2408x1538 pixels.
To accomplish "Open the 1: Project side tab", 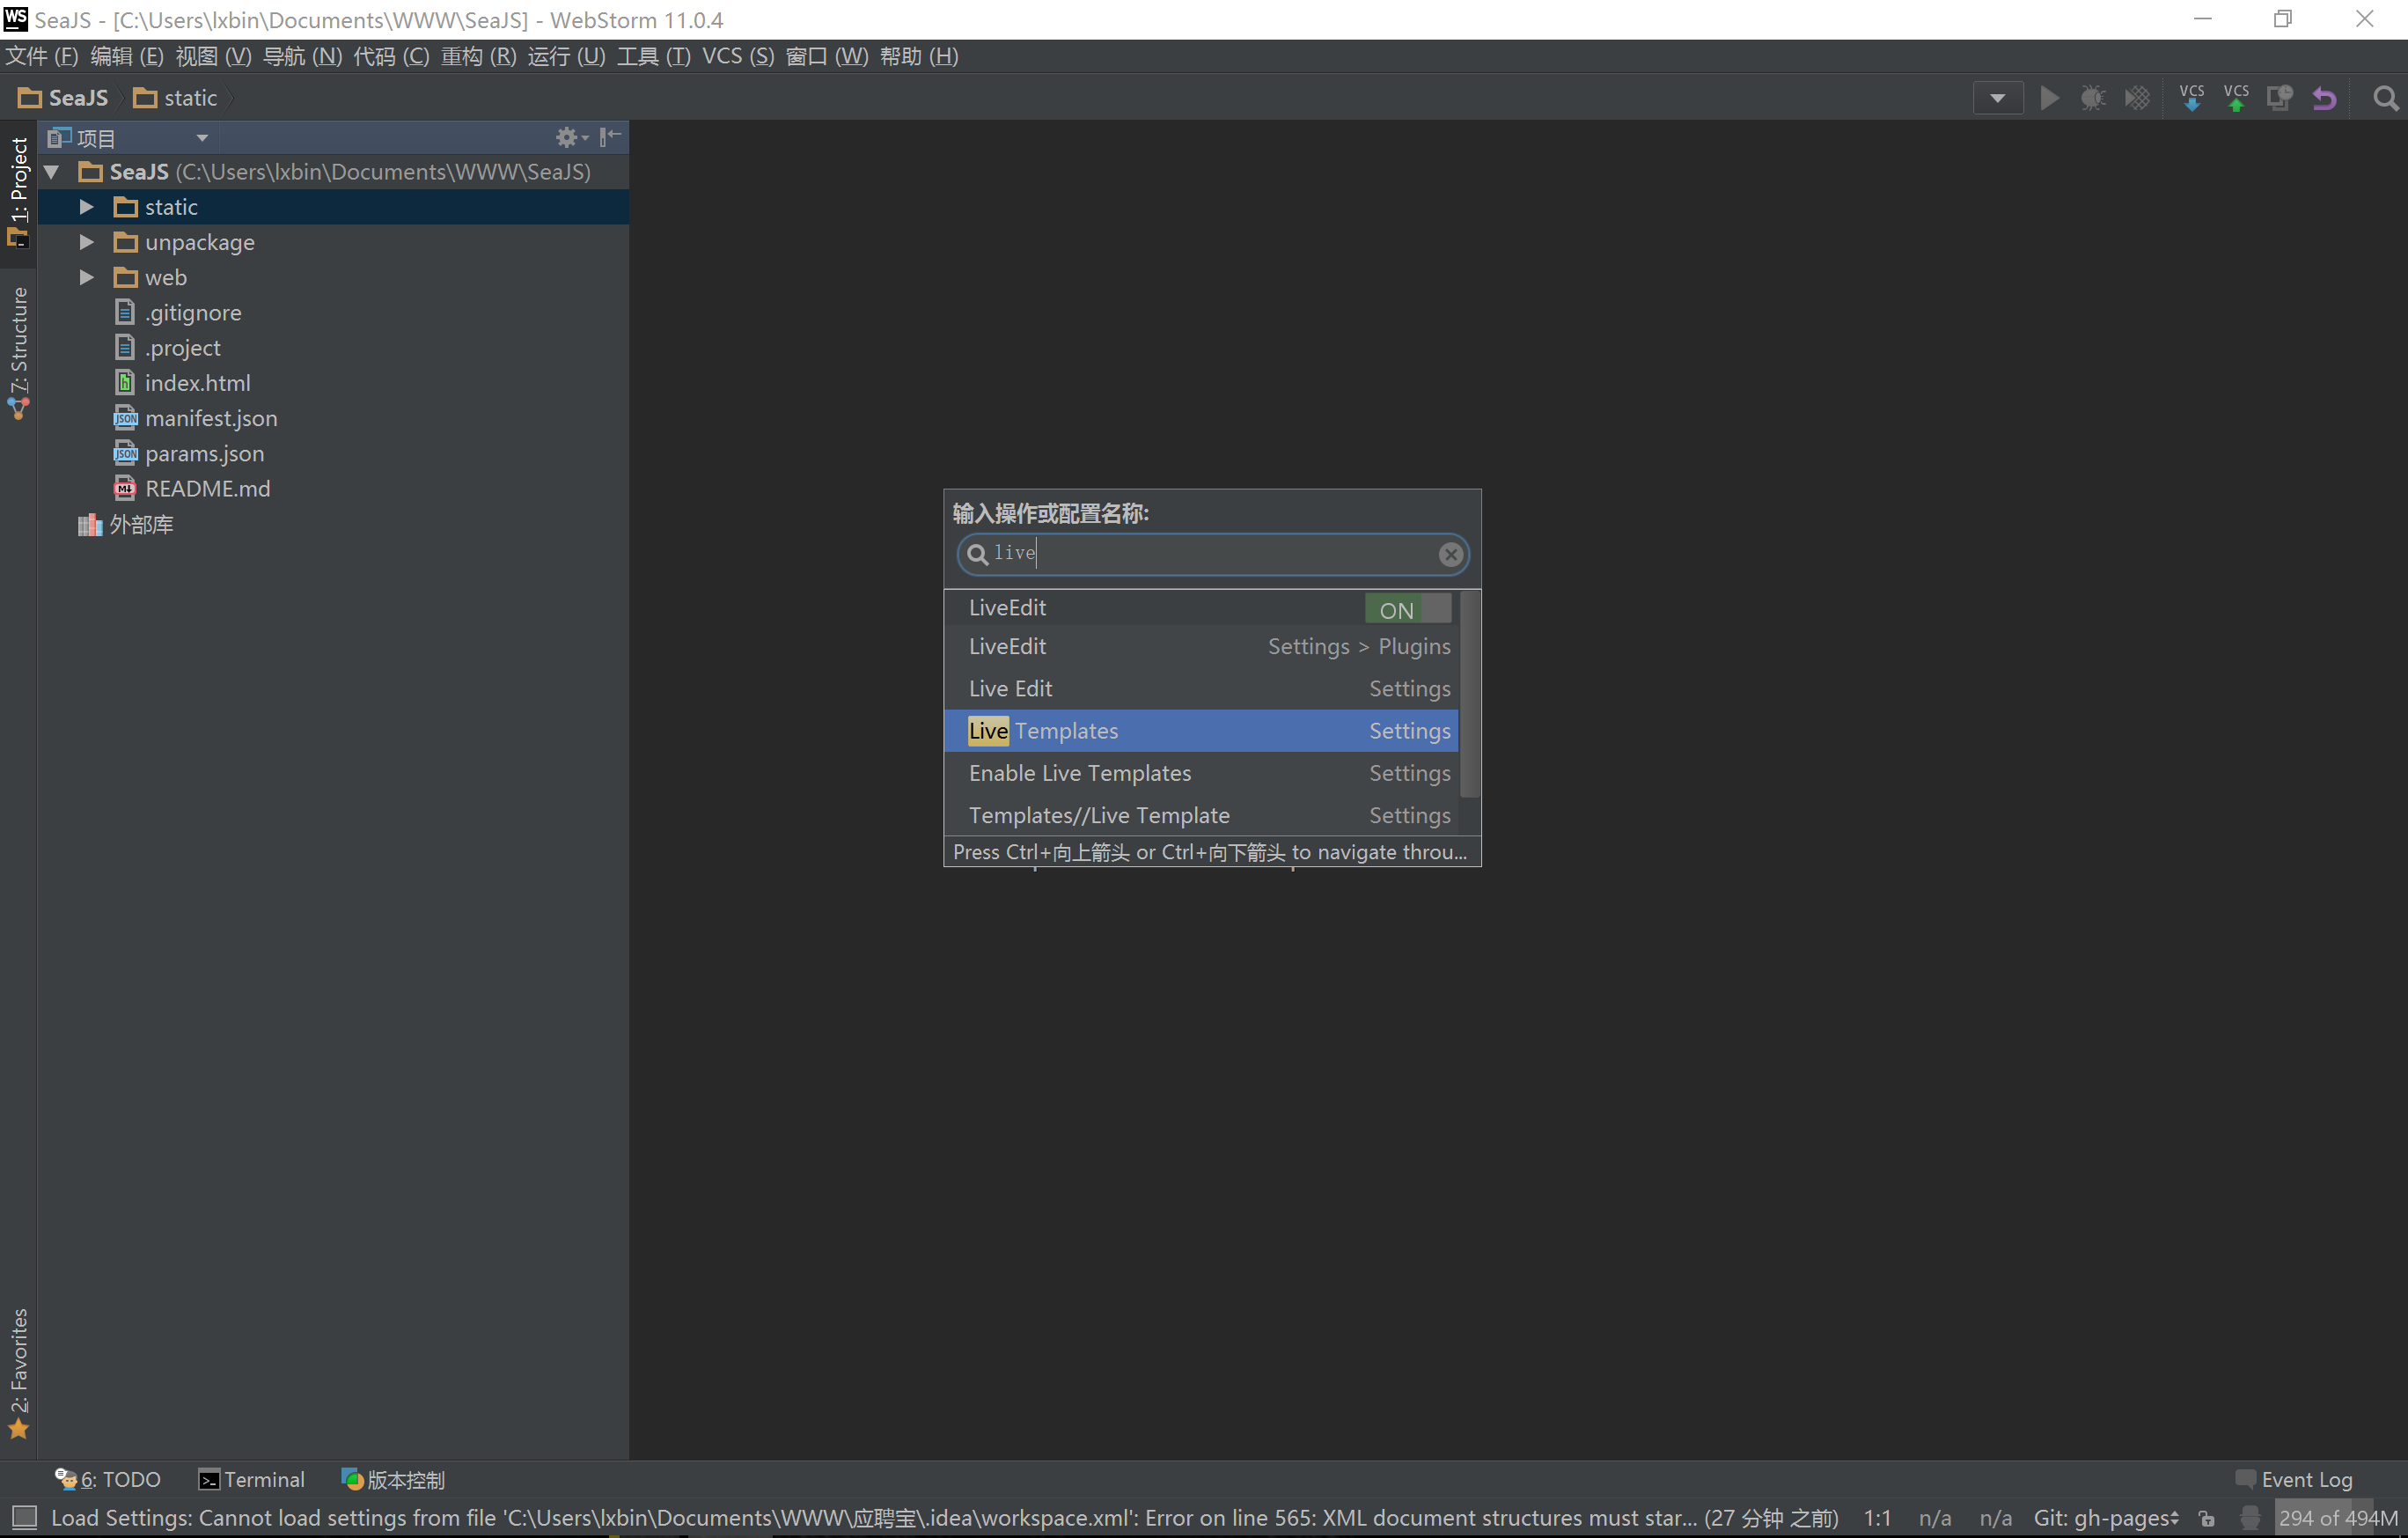I will click(18, 192).
